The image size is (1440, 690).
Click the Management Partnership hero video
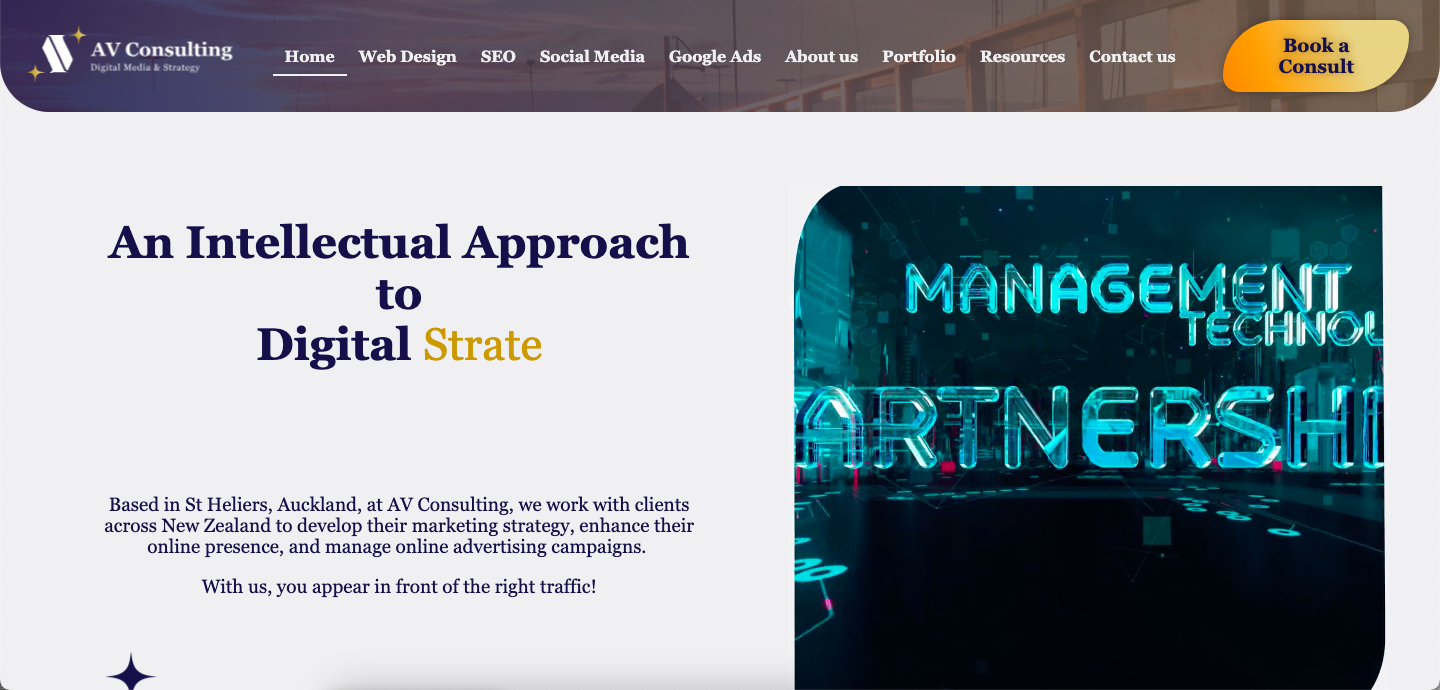coord(1089,438)
